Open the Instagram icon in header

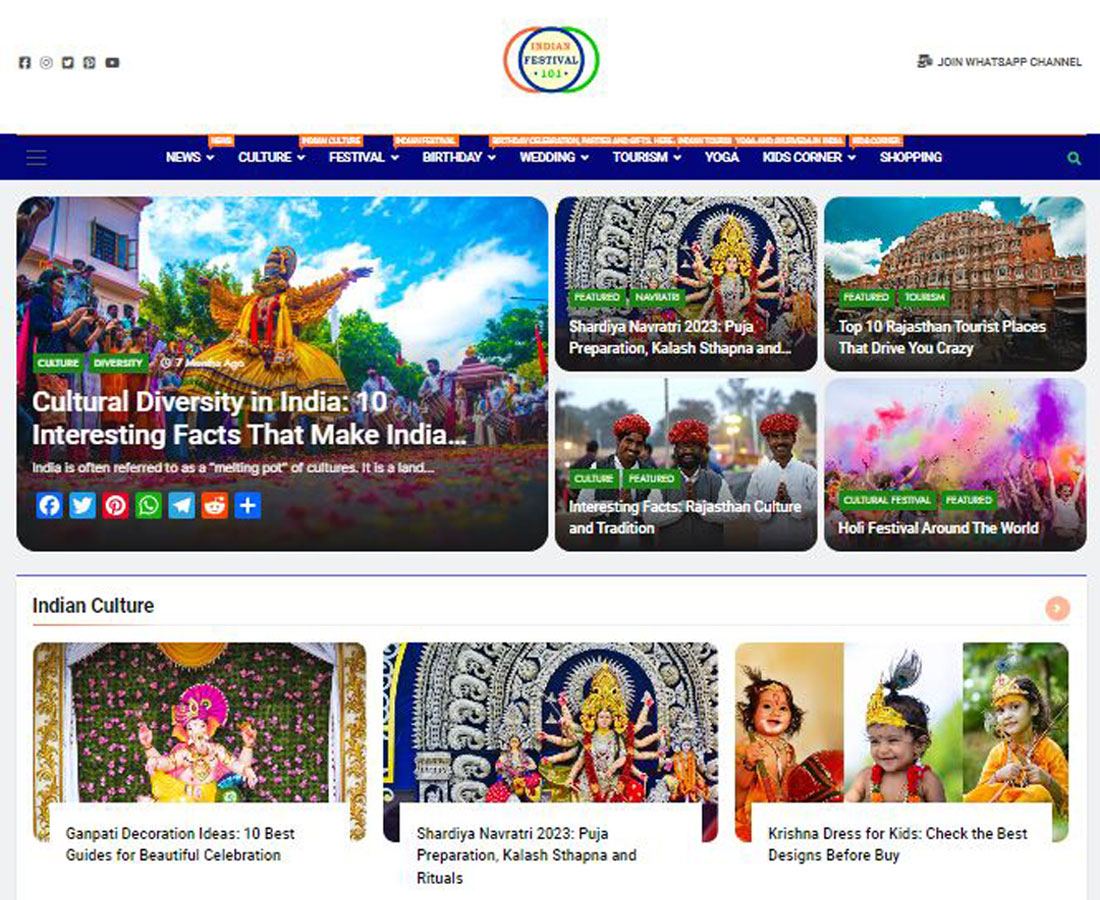tap(46, 62)
